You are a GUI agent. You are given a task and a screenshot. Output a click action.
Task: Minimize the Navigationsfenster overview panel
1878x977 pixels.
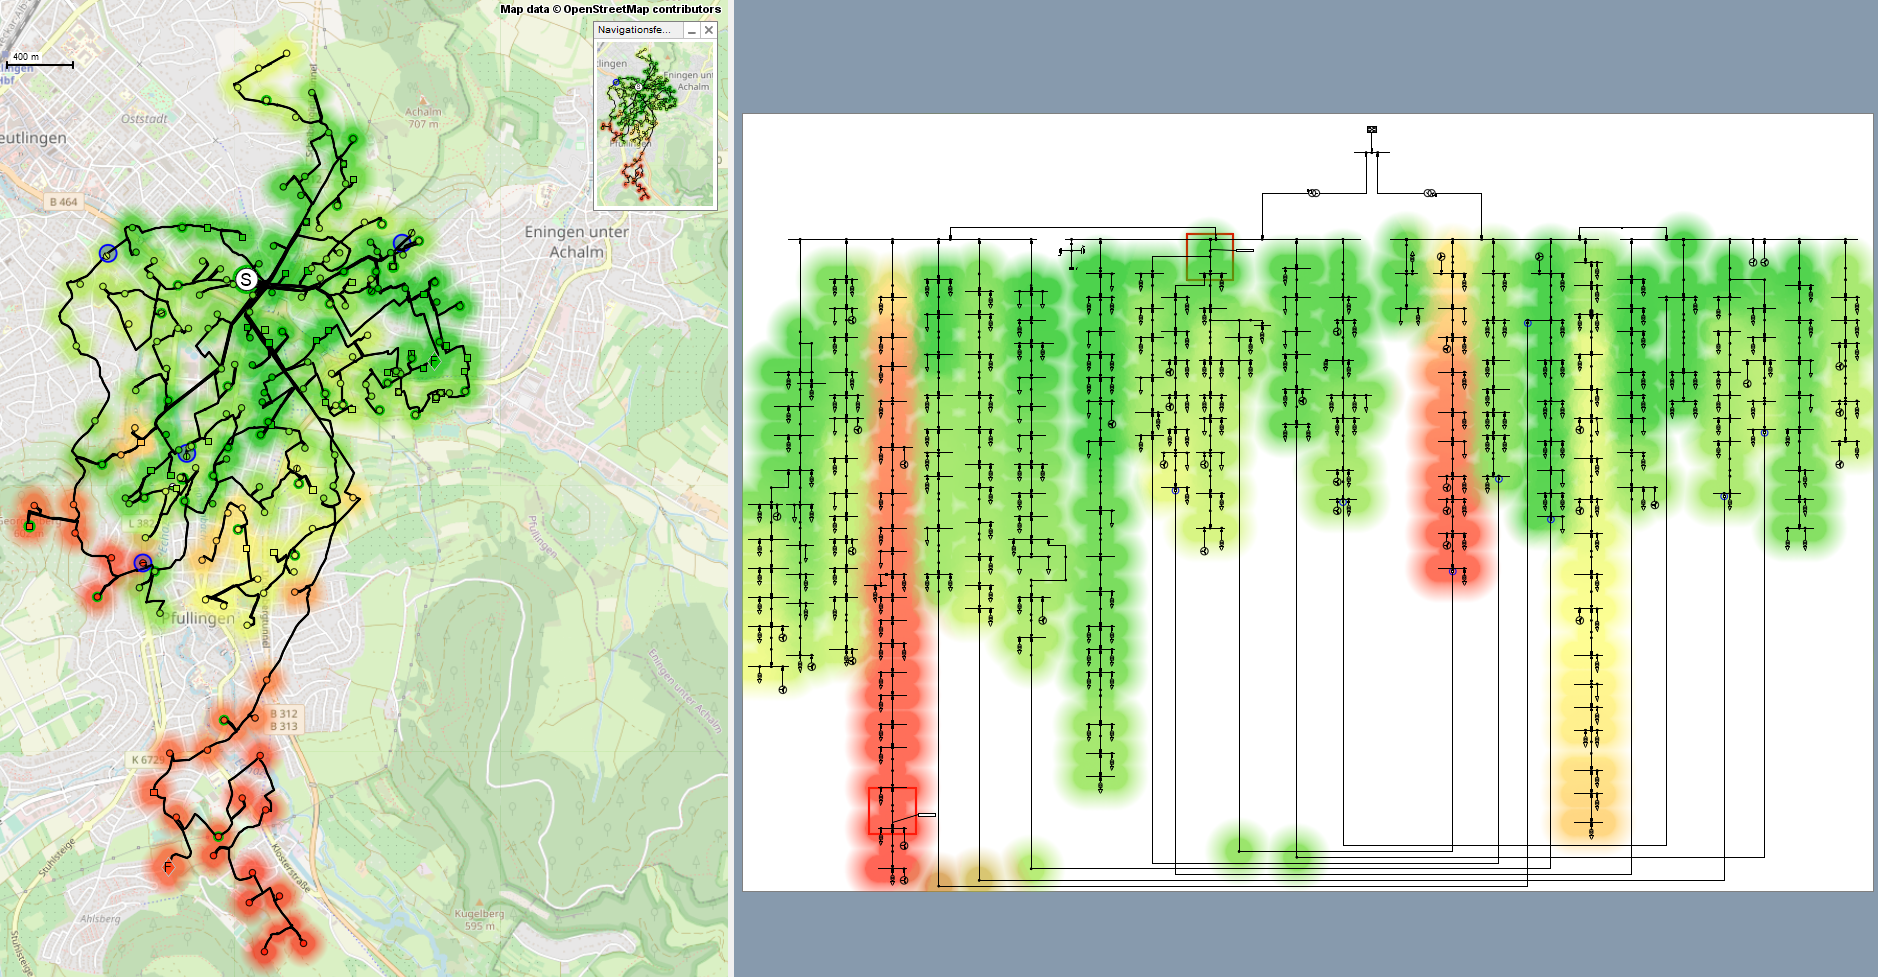pyautogui.click(x=691, y=30)
